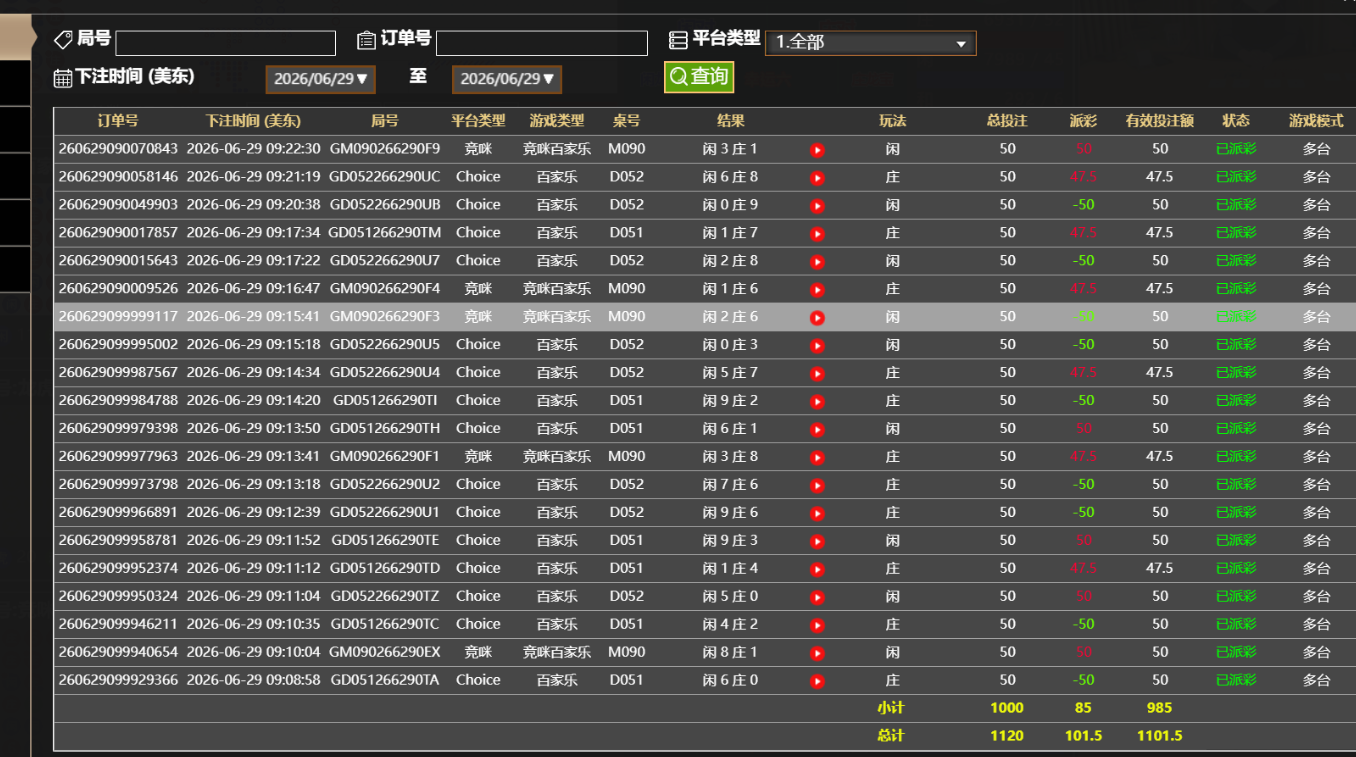This screenshot has height=757, width=1356.
Task: Play video replay for order 260629099995002
Action: [817, 346]
